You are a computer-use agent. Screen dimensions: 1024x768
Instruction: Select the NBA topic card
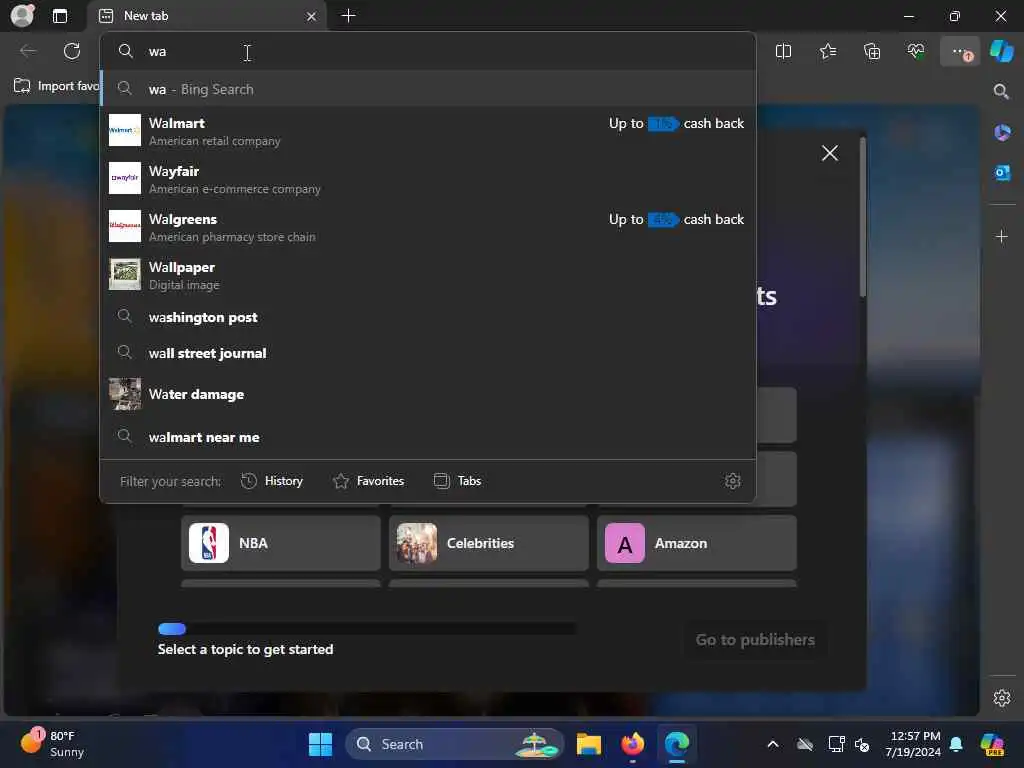[x=281, y=543]
